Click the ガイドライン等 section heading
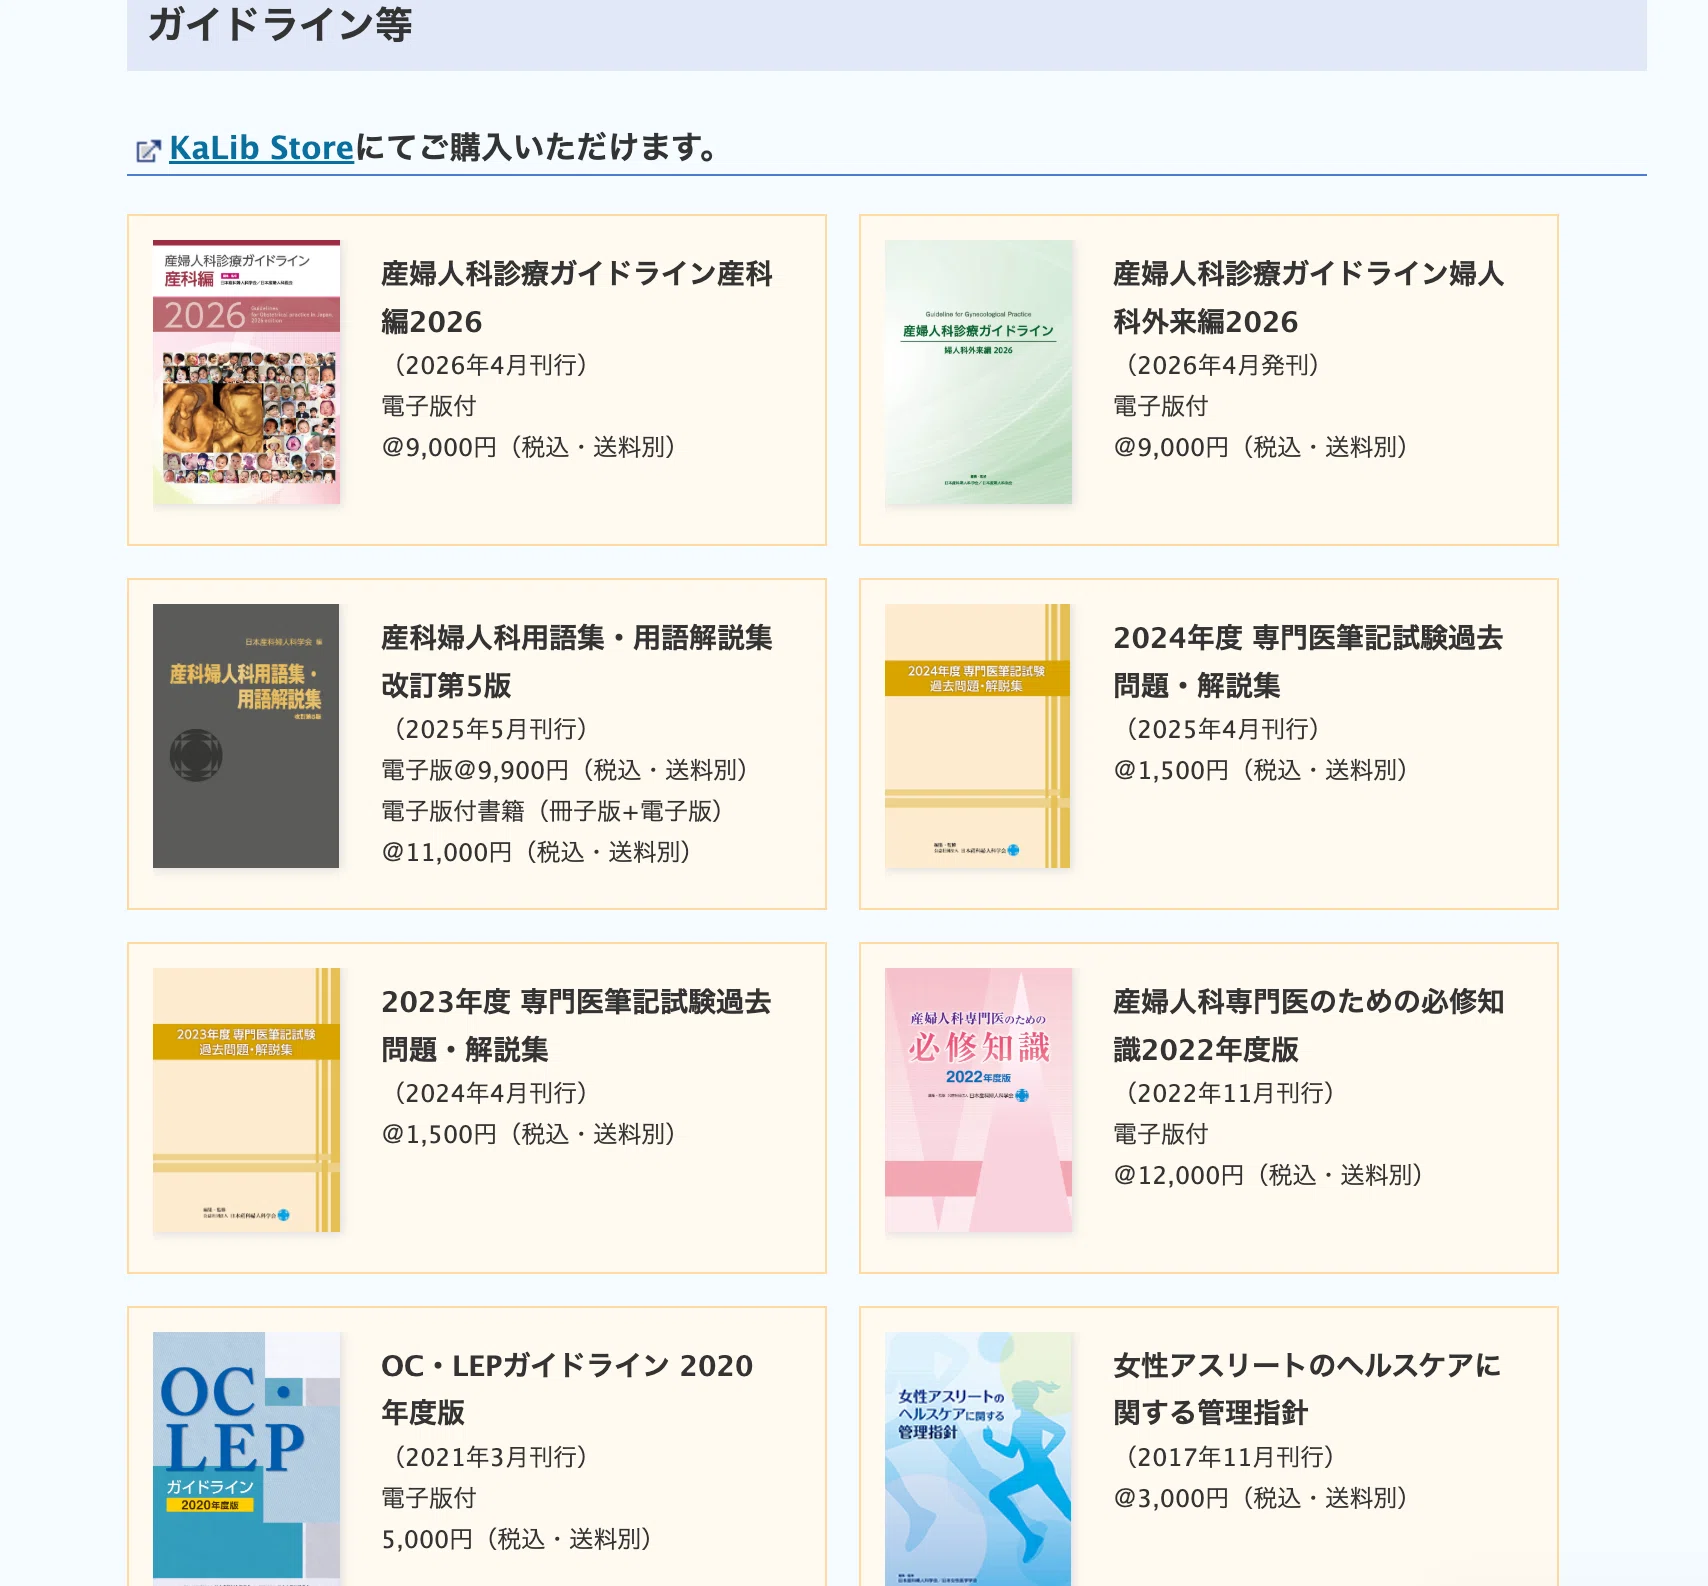 point(280,24)
